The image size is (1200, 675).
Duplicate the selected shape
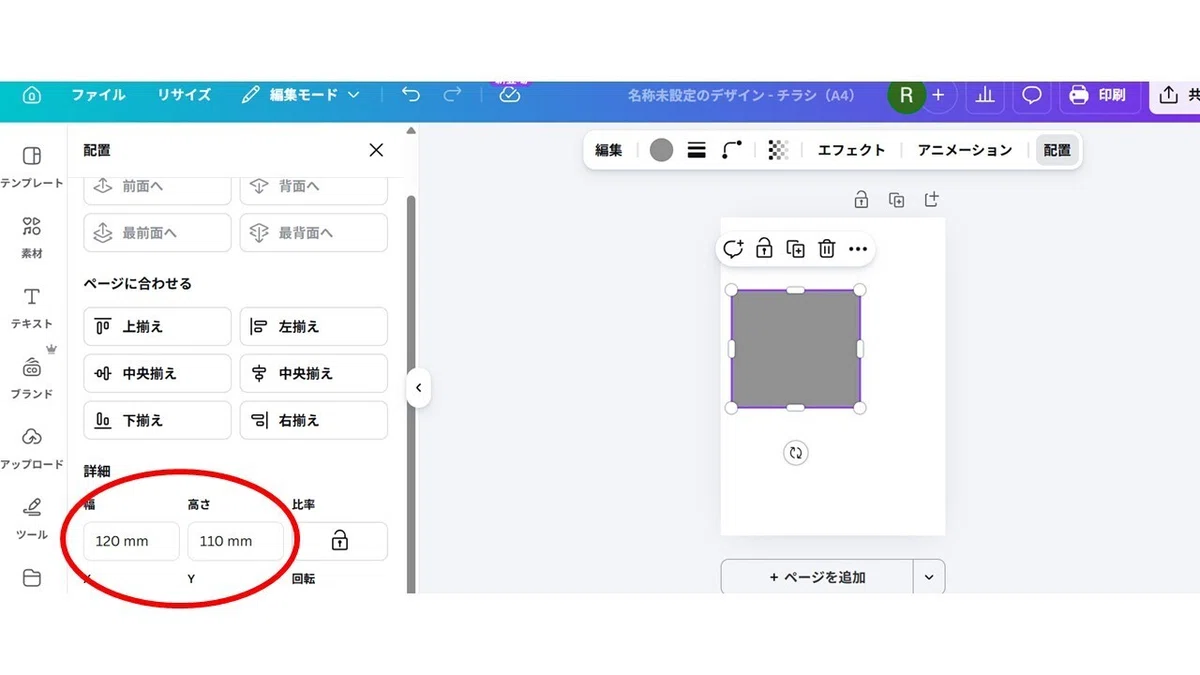click(x=796, y=249)
